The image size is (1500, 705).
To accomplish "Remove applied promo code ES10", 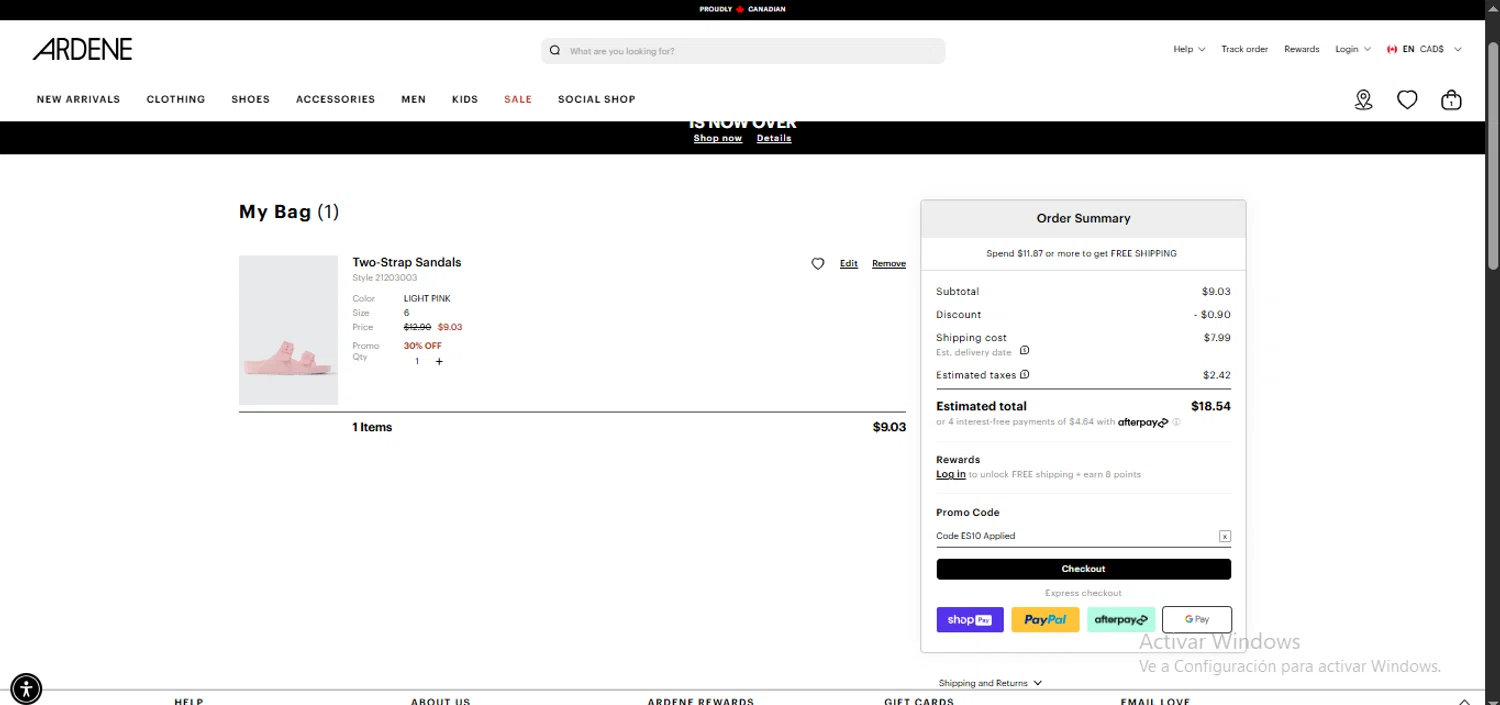I will click(1225, 537).
